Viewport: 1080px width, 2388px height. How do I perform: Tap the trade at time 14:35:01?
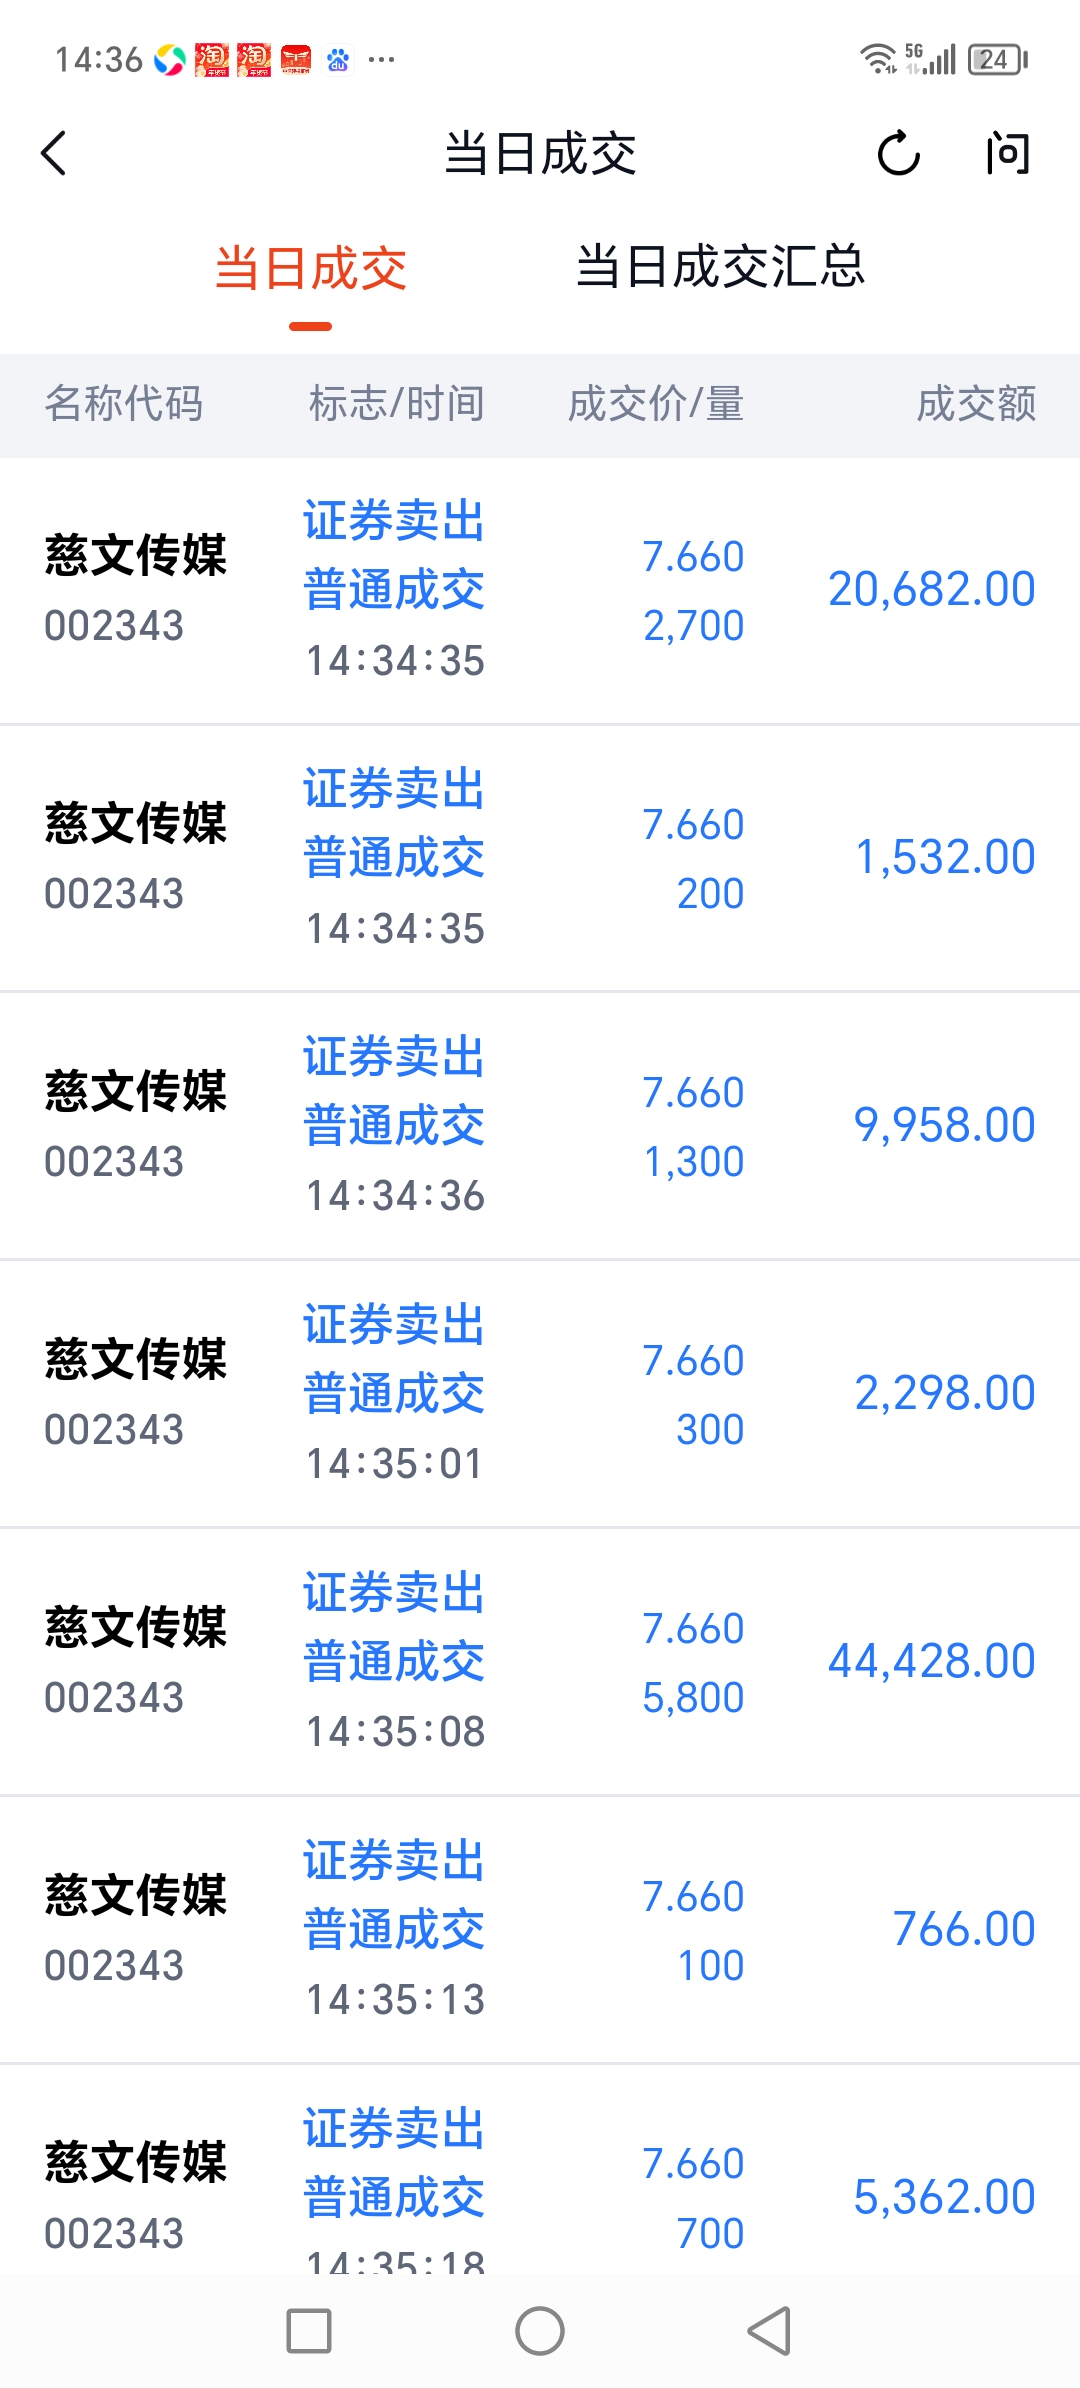[540, 1394]
